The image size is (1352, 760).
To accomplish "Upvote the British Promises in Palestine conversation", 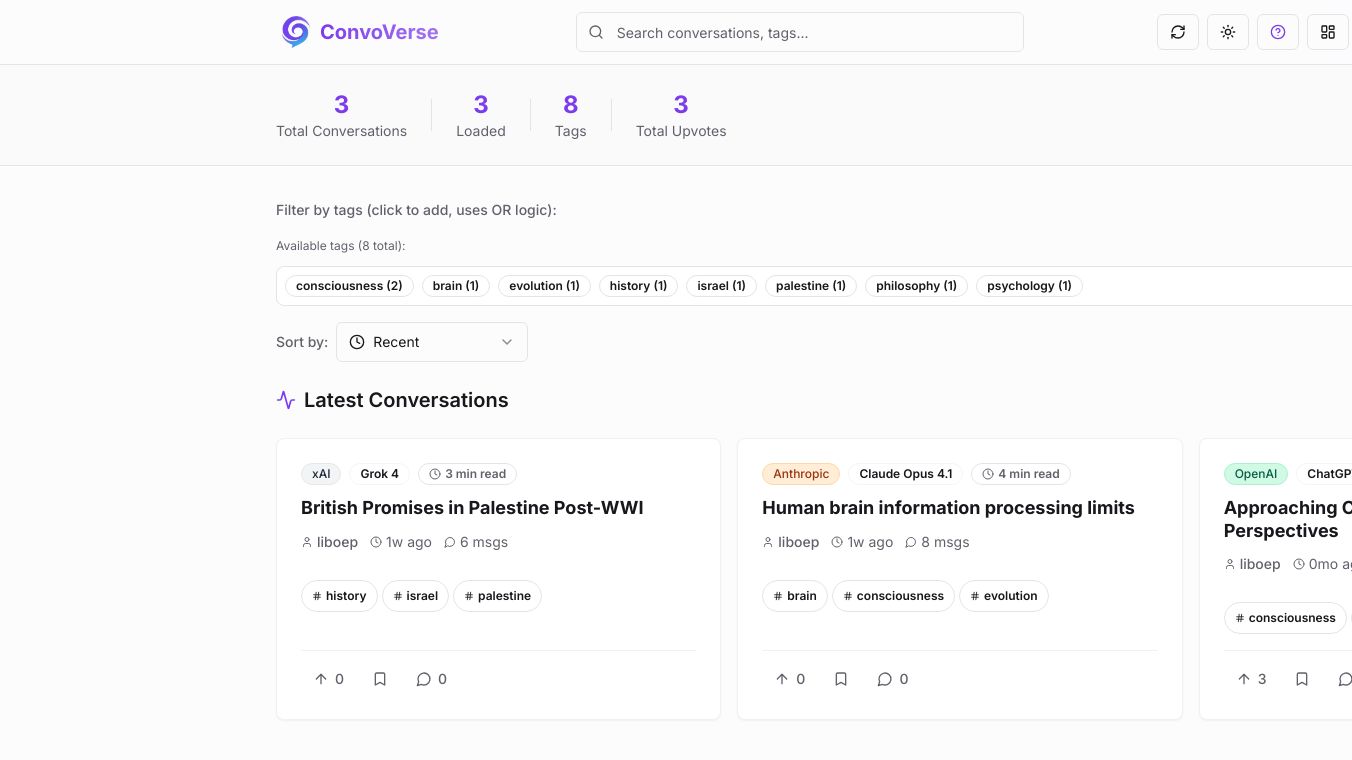I will pyautogui.click(x=329, y=679).
